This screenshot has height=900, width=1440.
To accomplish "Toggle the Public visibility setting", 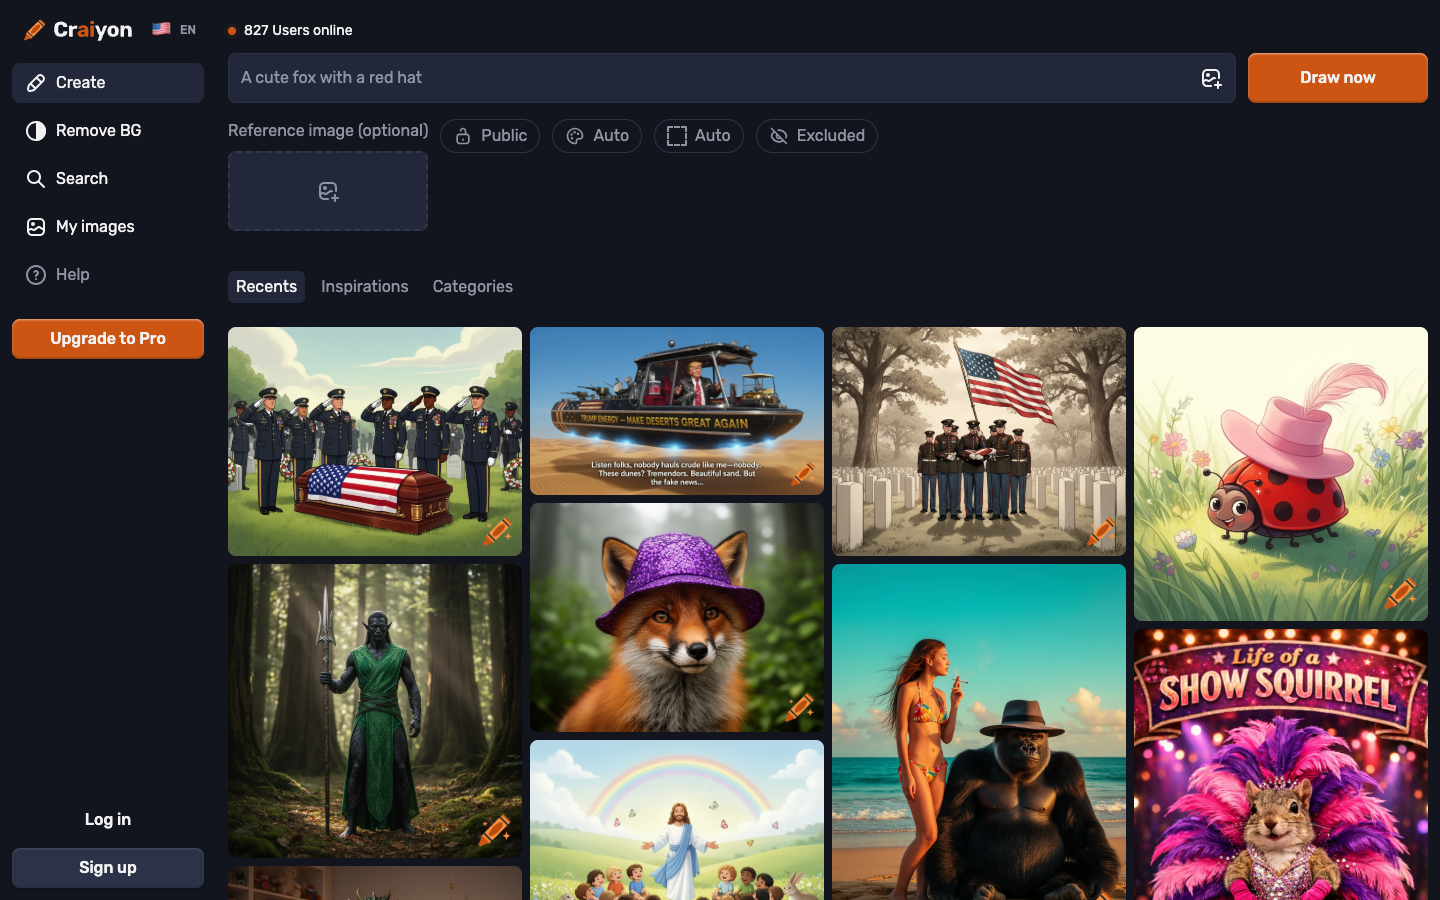I will click(x=490, y=135).
